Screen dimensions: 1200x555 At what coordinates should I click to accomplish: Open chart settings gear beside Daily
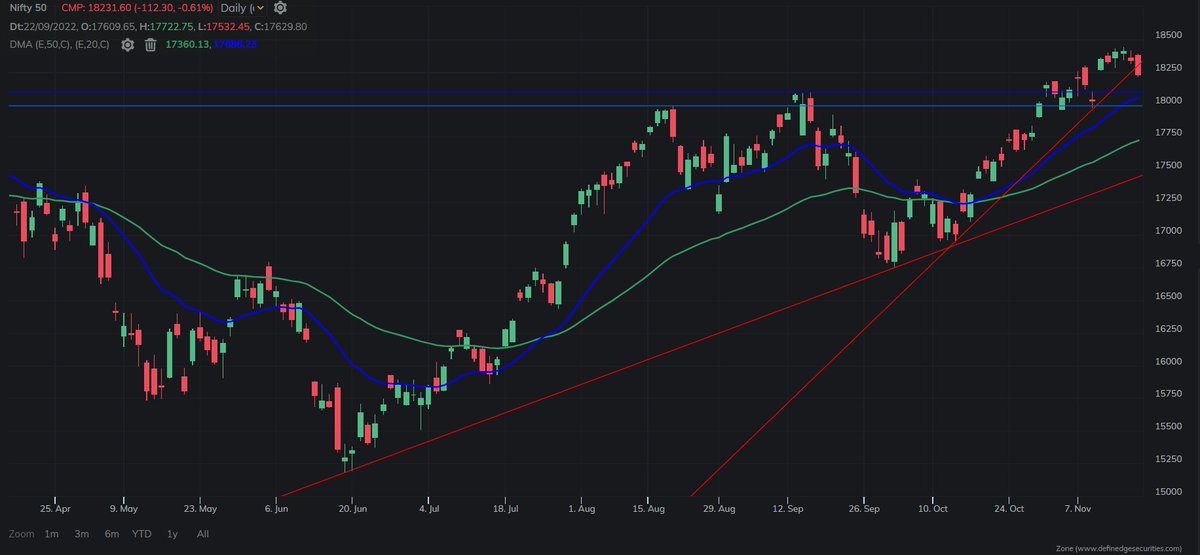[281, 8]
